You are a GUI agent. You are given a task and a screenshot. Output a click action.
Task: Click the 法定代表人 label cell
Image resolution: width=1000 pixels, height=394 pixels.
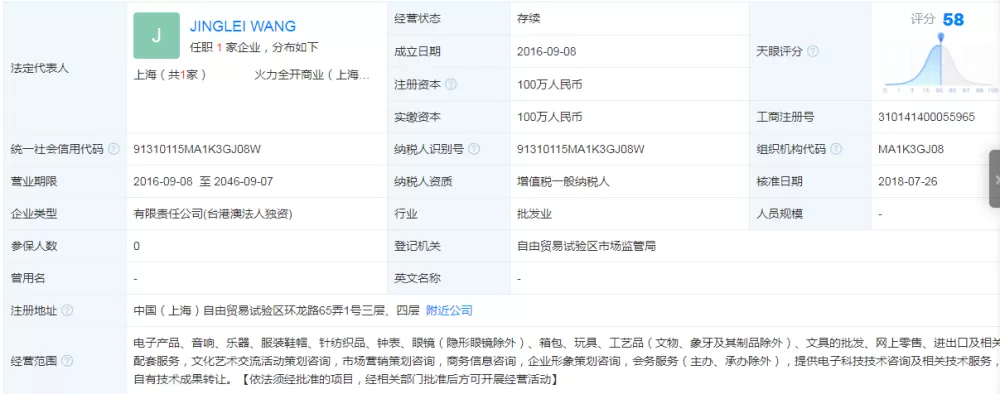click(x=64, y=68)
